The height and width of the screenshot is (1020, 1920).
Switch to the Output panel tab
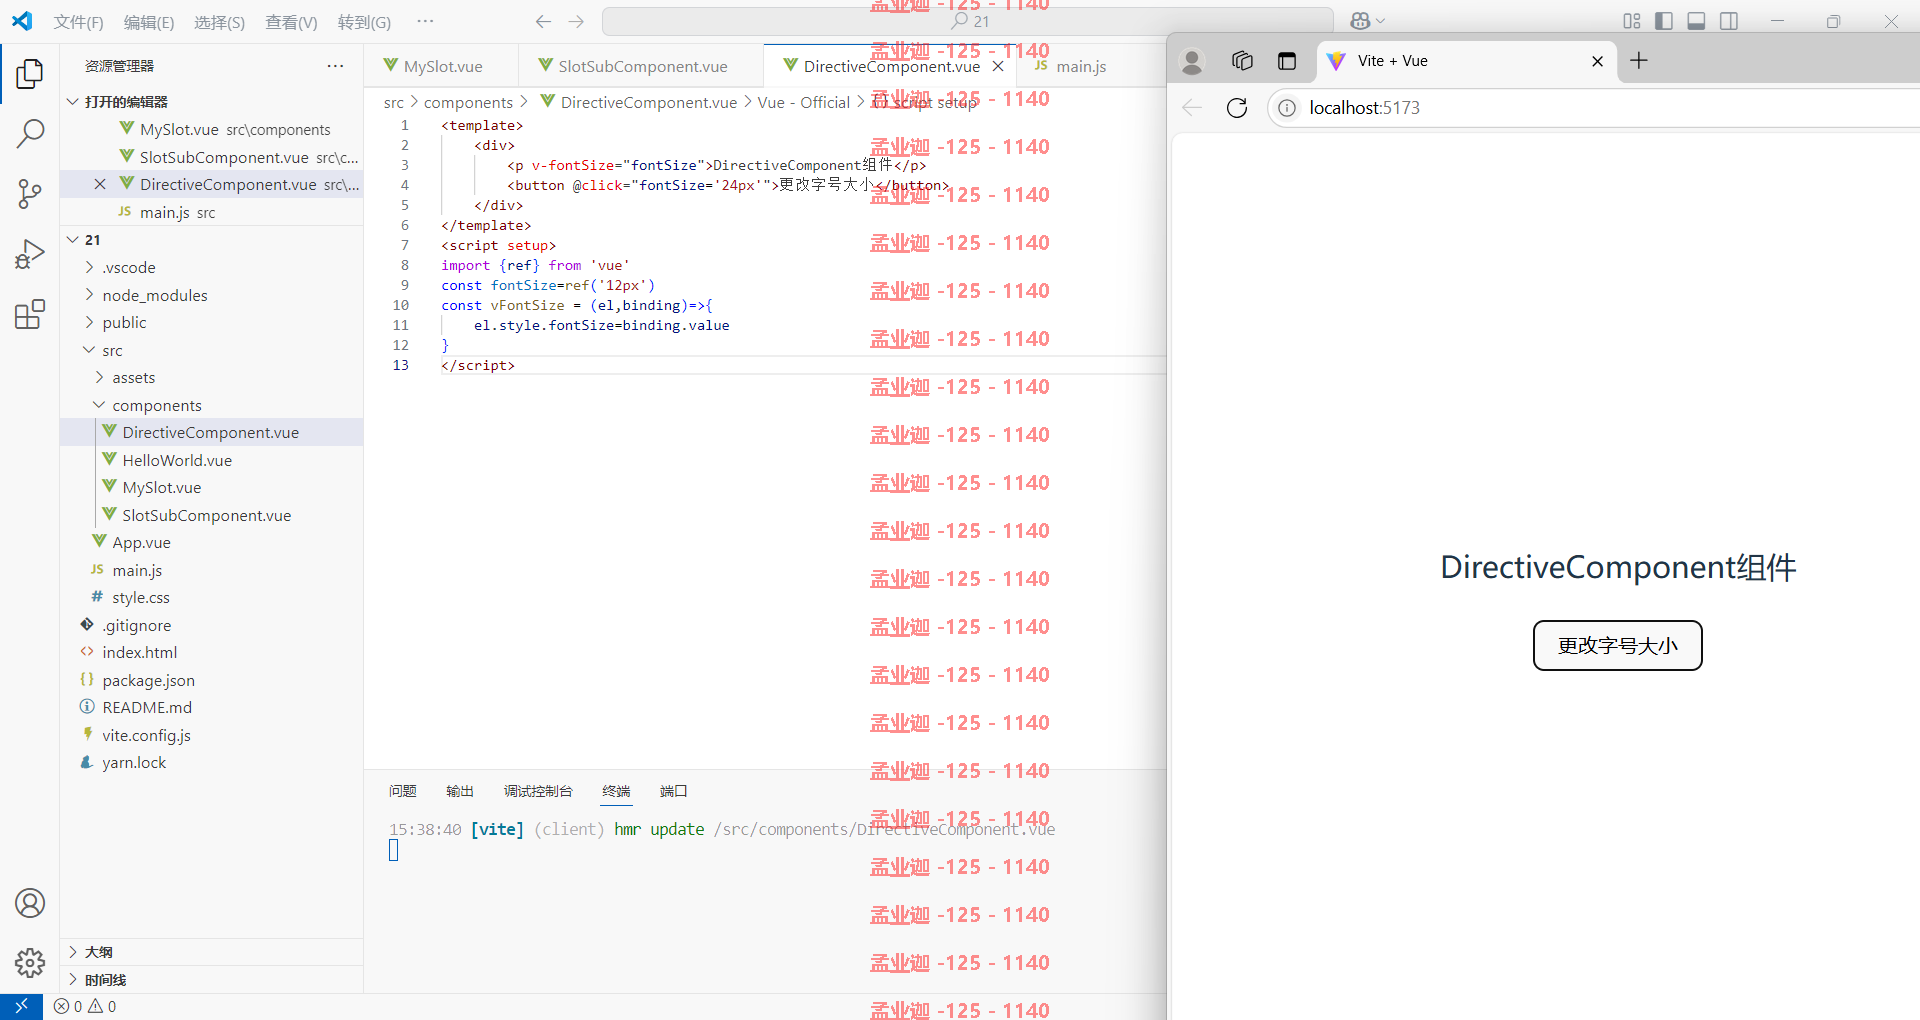point(460,791)
